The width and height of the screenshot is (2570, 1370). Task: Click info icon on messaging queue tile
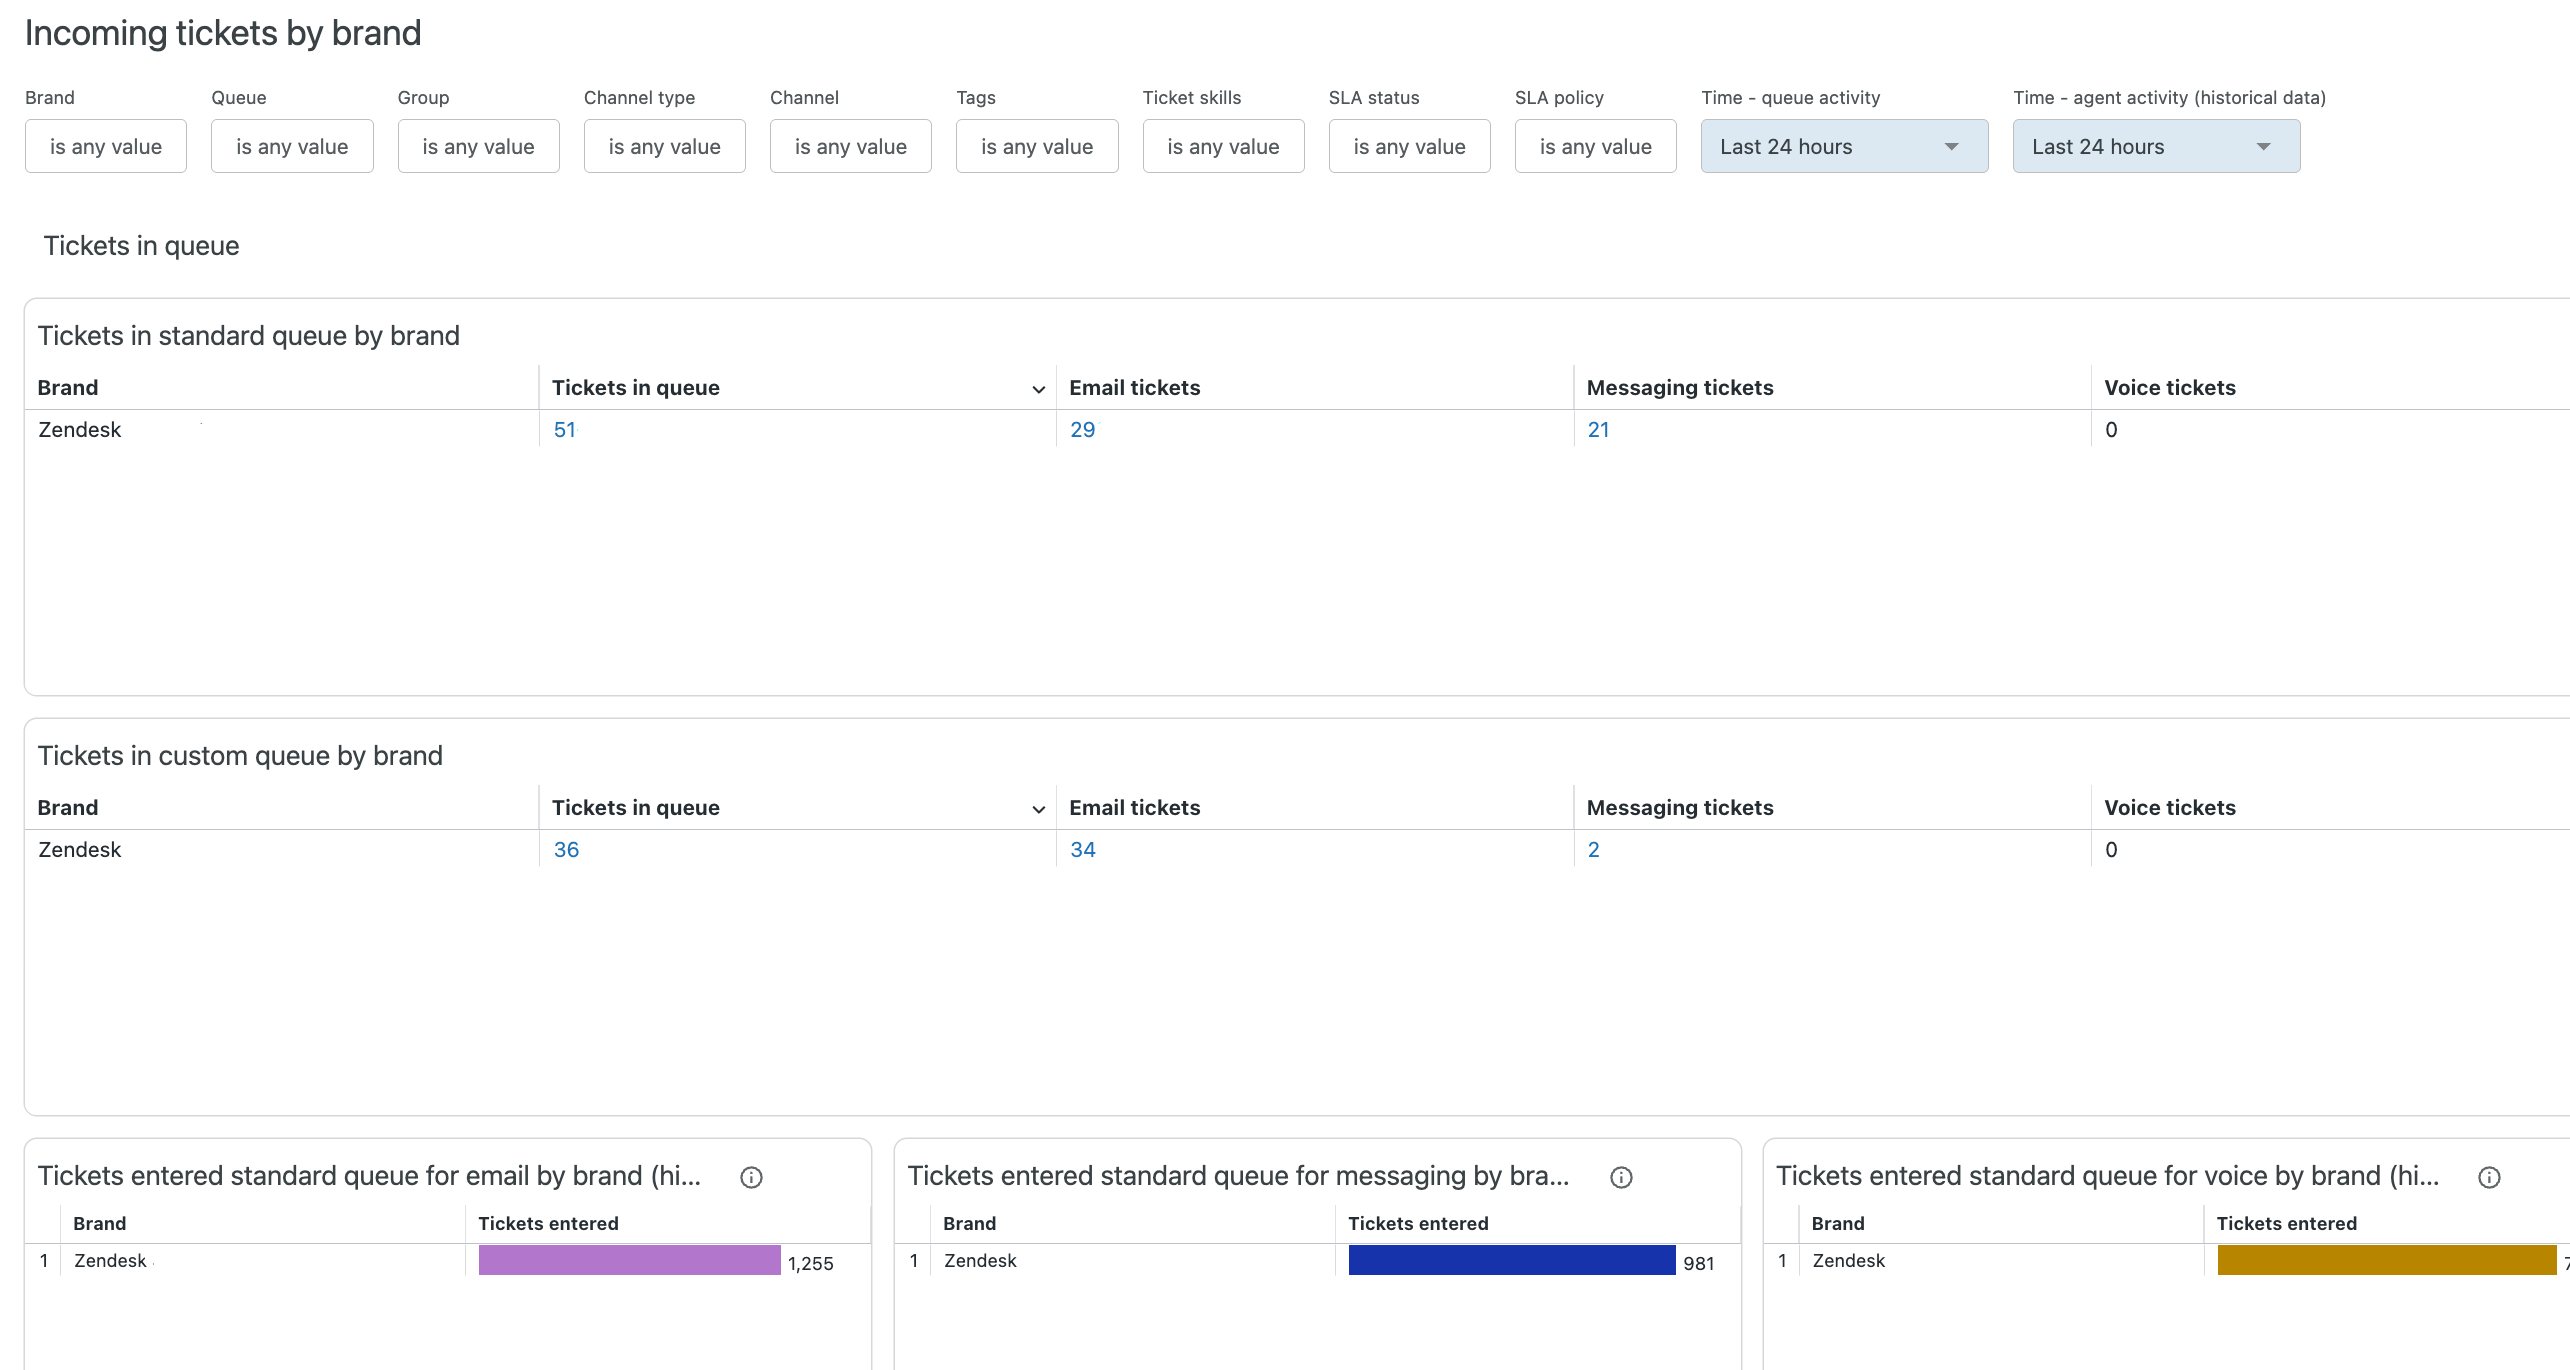(x=1621, y=1177)
